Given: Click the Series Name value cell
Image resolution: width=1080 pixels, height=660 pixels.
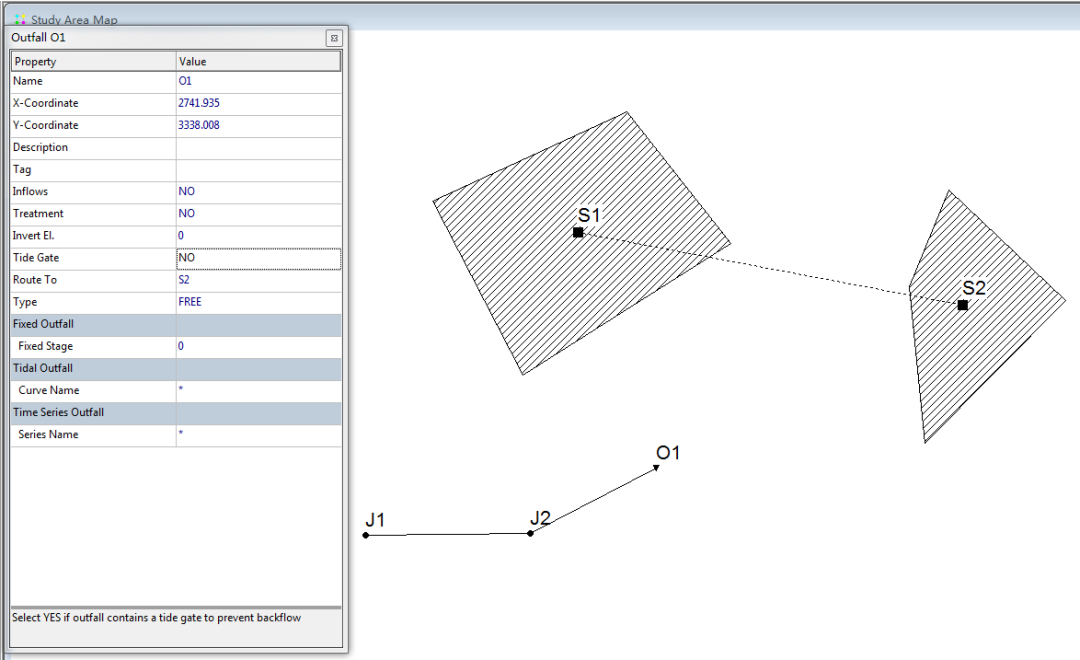Looking at the screenshot, I should tap(258, 434).
